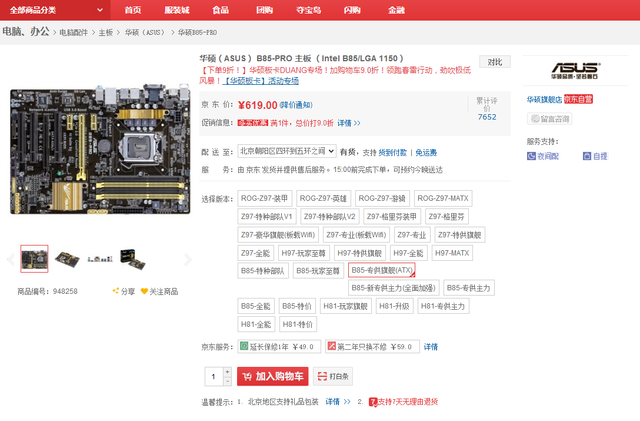Open the 闪购 tab
The width and height of the screenshot is (640, 421).
click(352, 10)
